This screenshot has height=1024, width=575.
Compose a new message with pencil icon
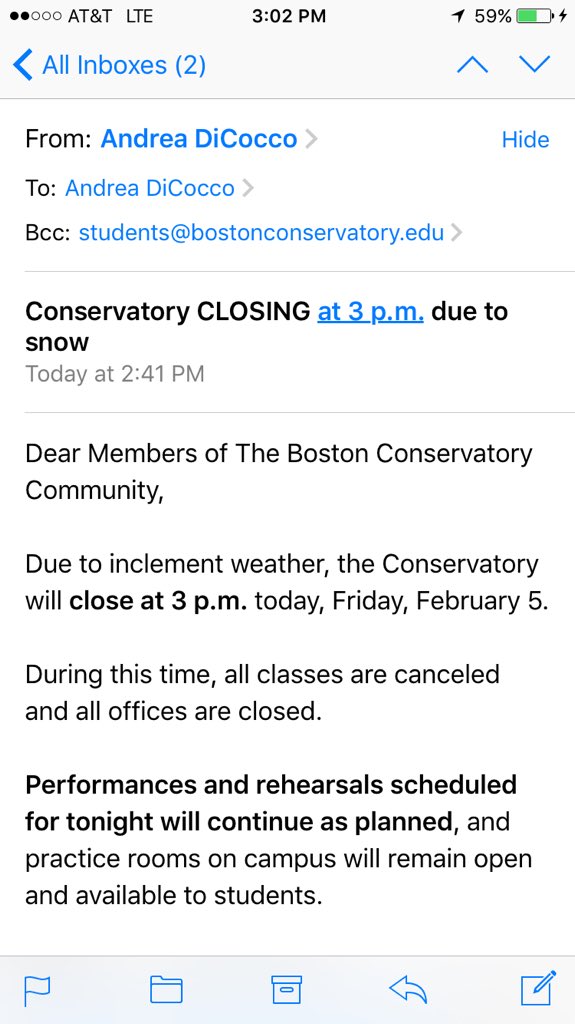538,987
